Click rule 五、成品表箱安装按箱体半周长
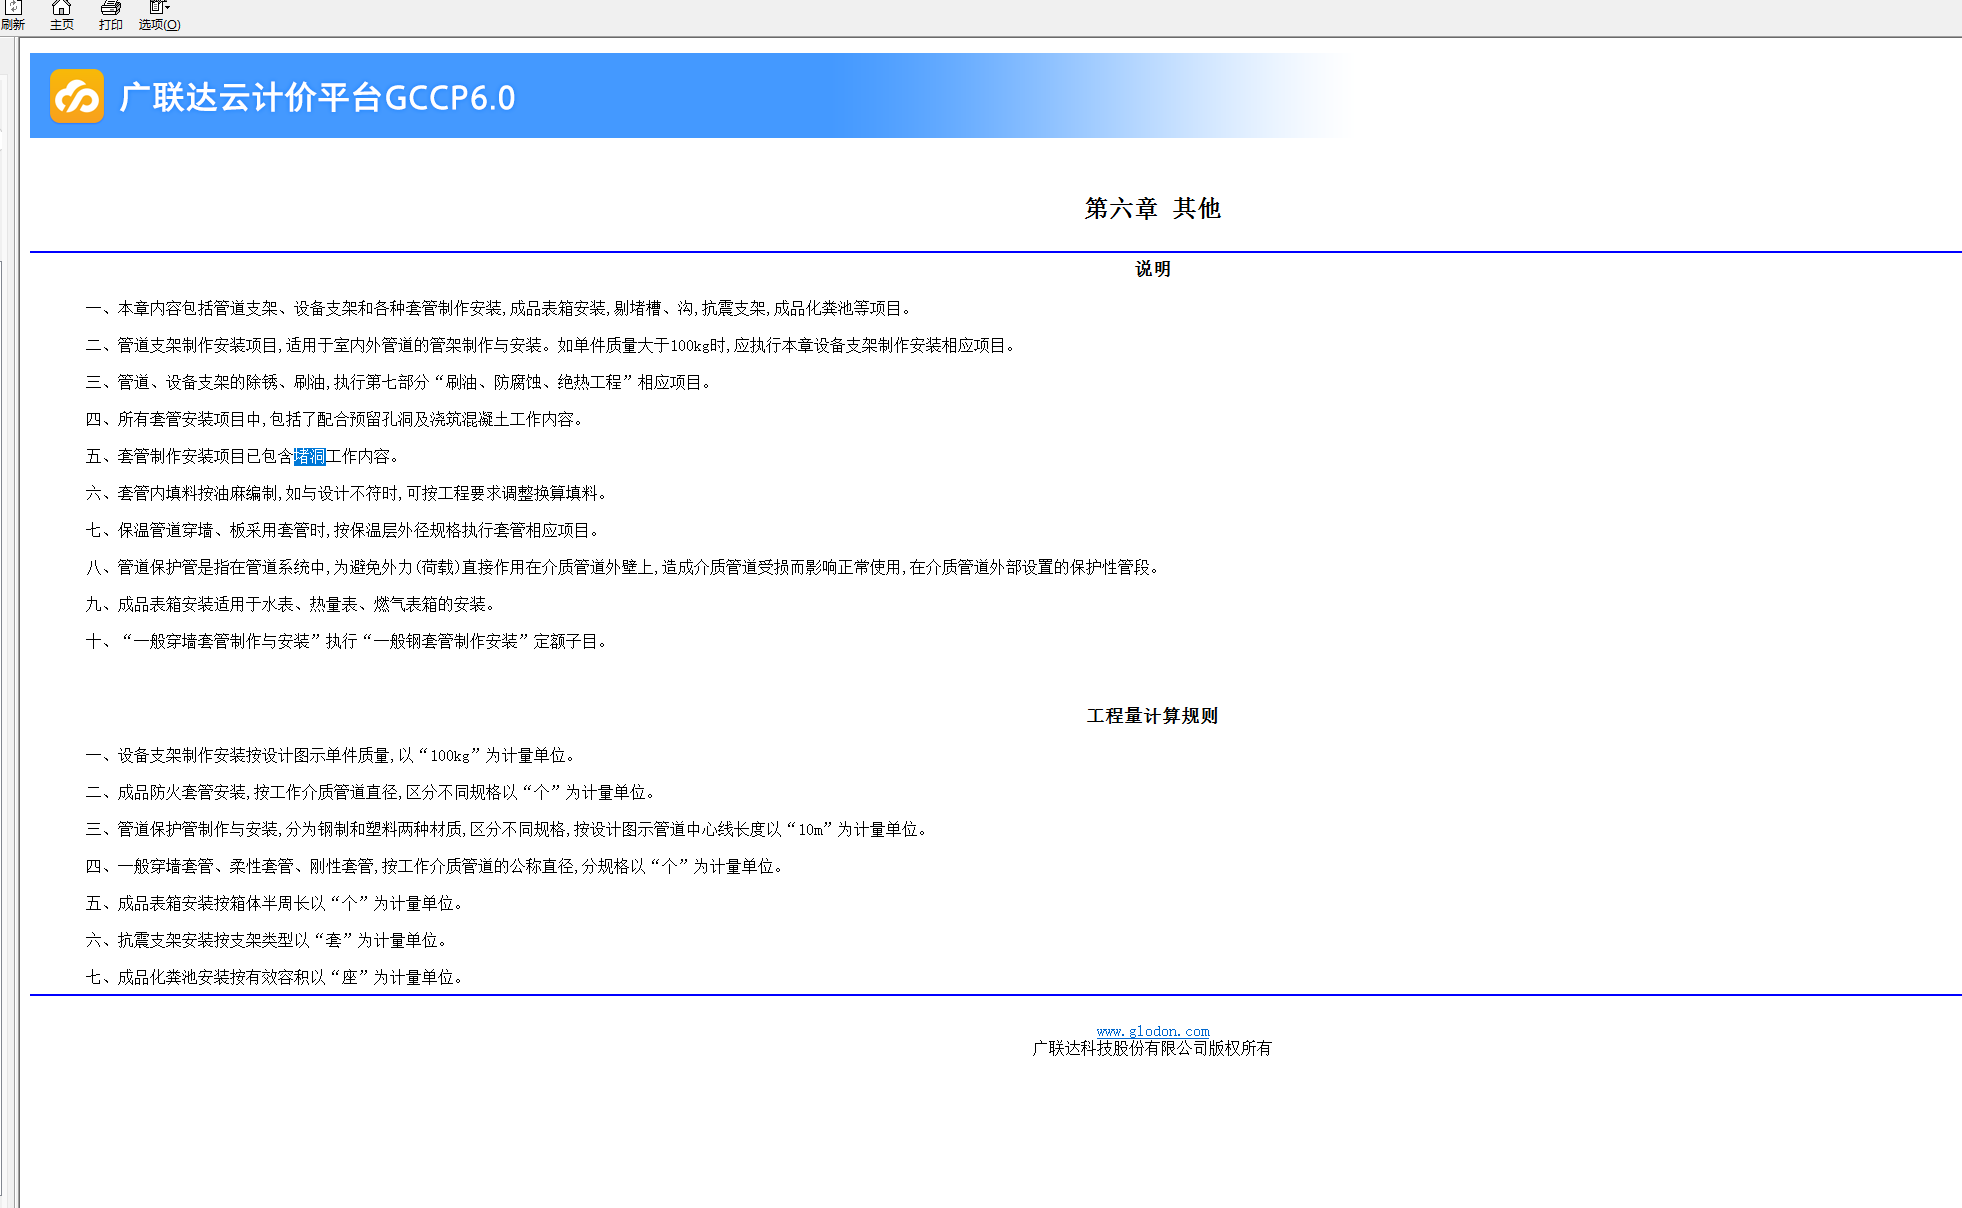The height and width of the screenshot is (1208, 1962). tap(275, 904)
